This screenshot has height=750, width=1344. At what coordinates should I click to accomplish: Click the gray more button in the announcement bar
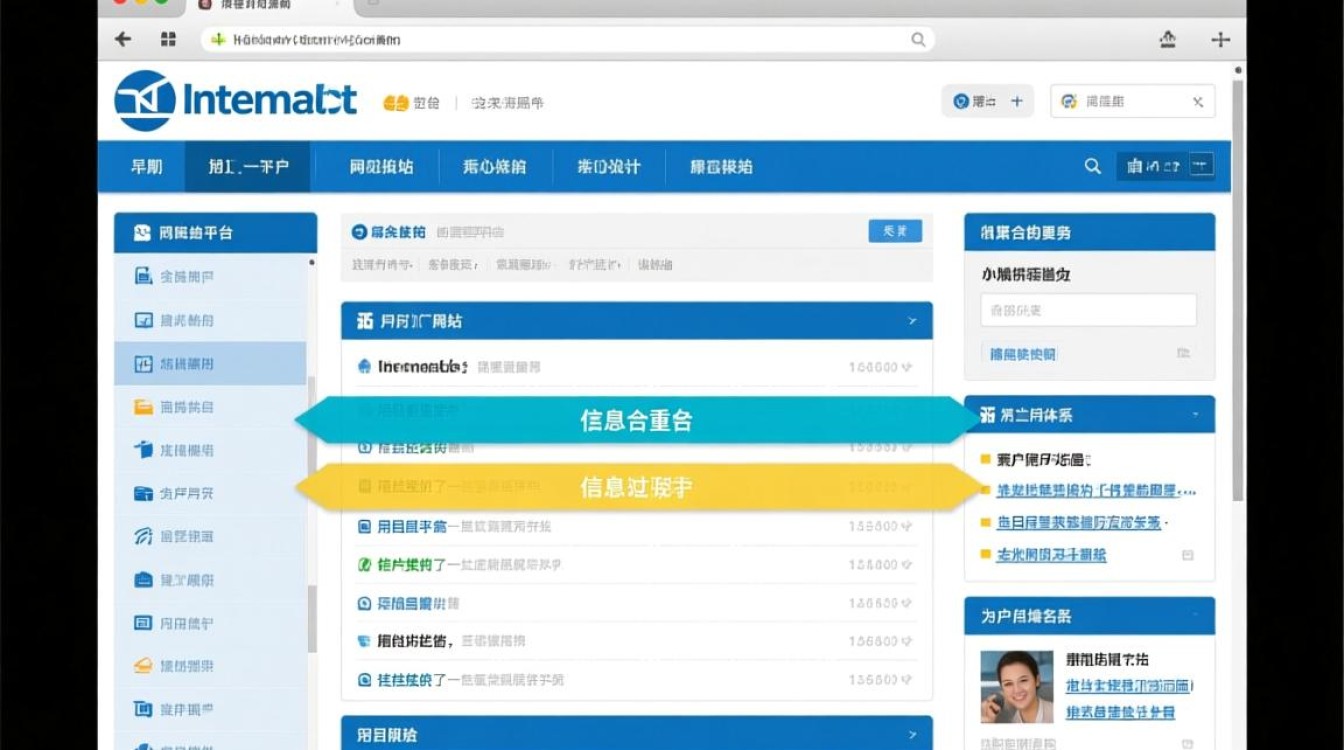895,230
